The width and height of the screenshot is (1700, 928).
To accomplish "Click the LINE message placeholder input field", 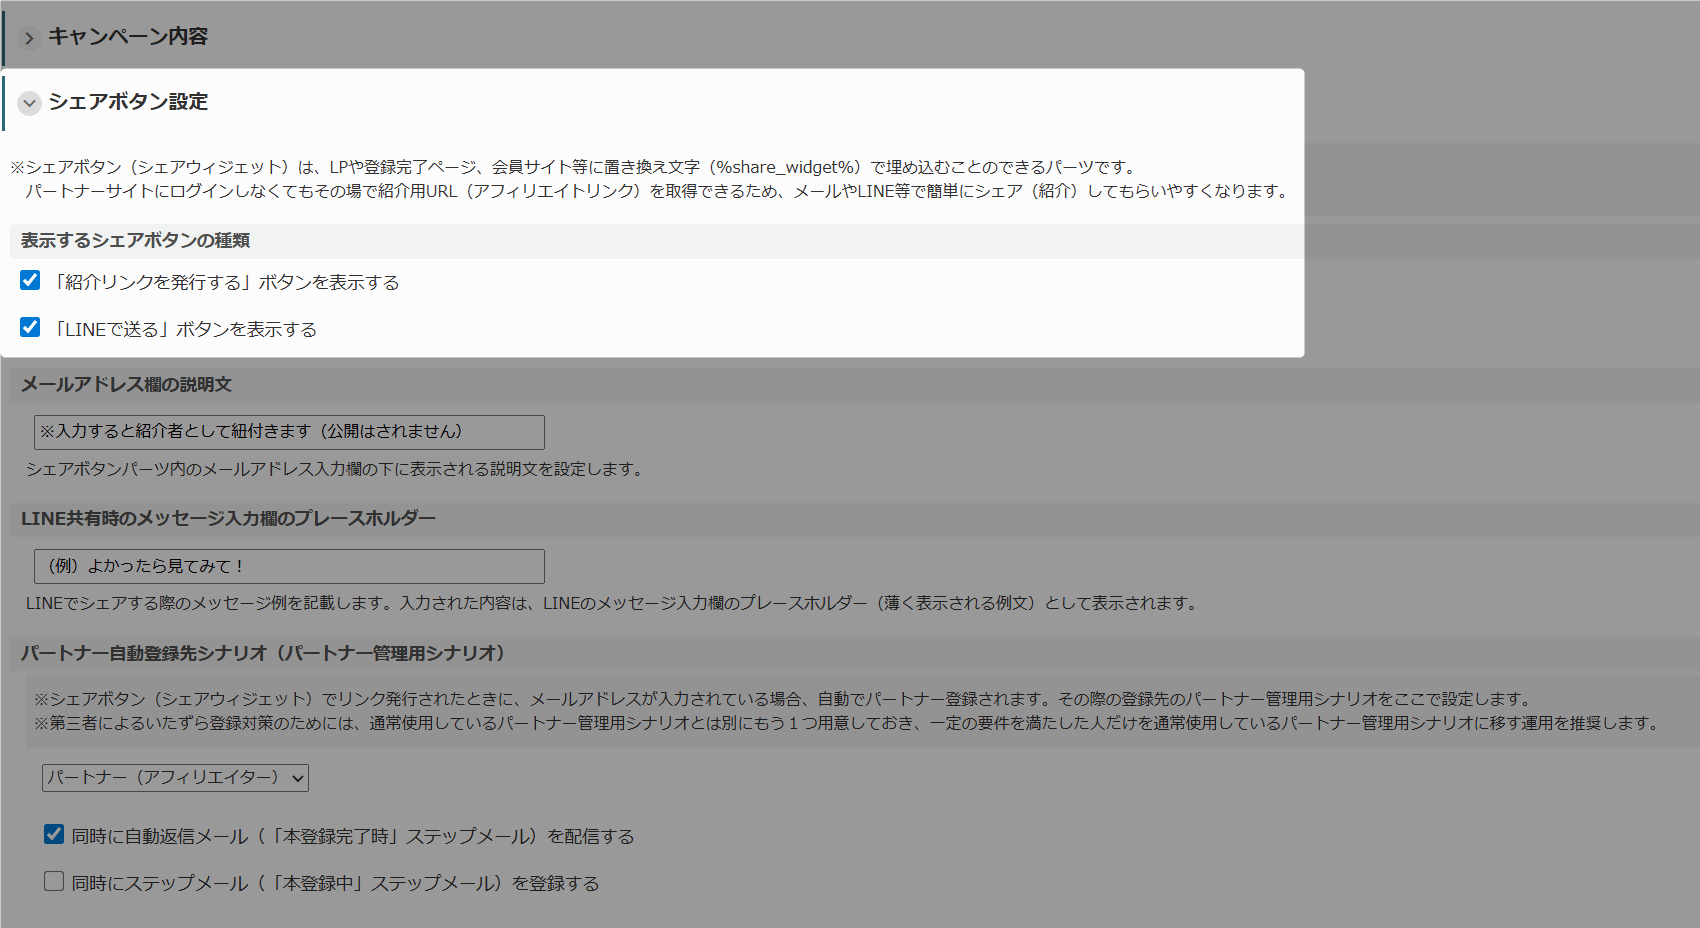I will click(289, 566).
